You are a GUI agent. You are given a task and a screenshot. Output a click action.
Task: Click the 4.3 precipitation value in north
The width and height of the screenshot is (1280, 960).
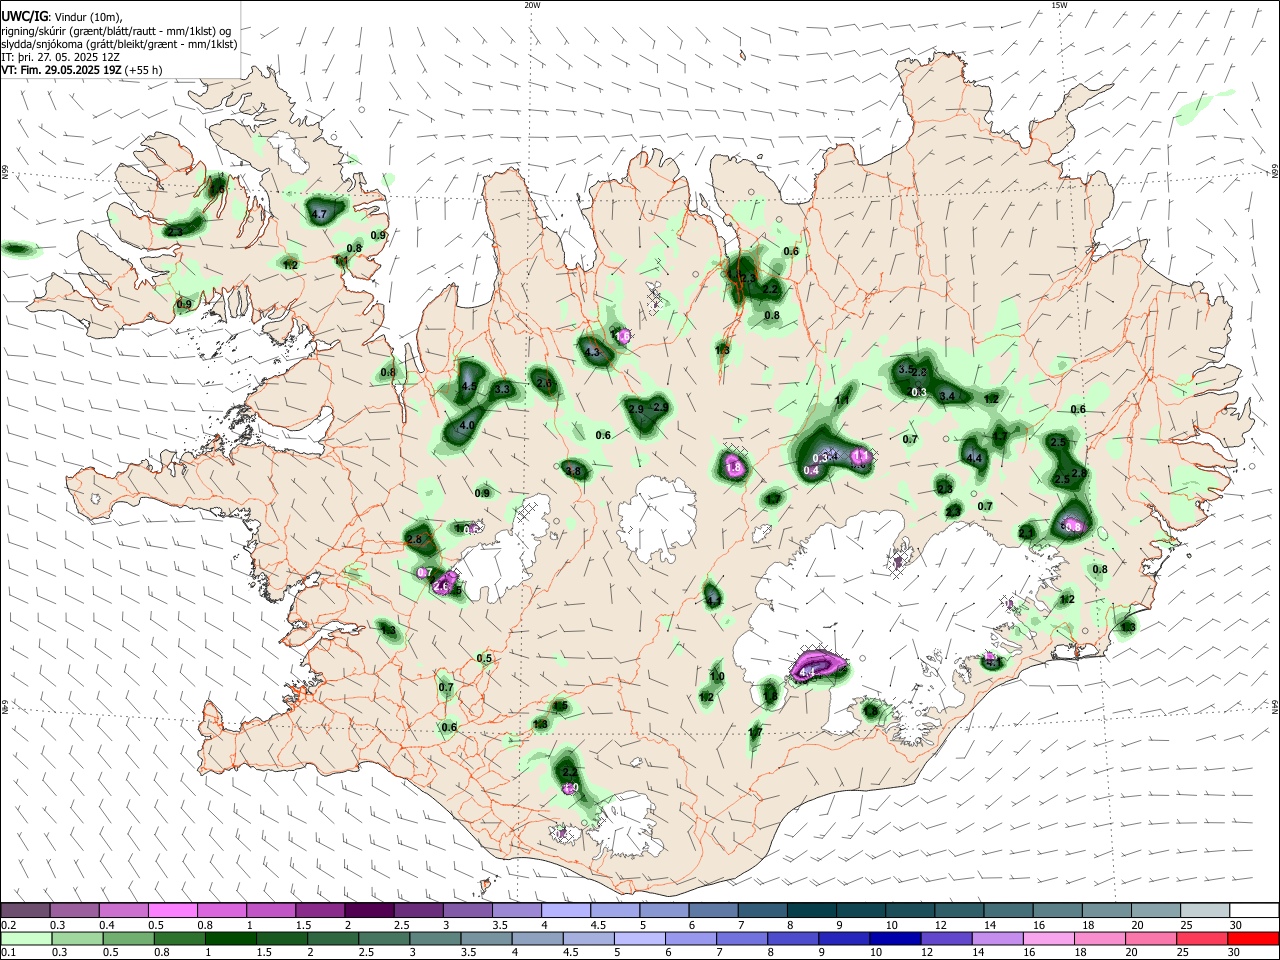591,352
